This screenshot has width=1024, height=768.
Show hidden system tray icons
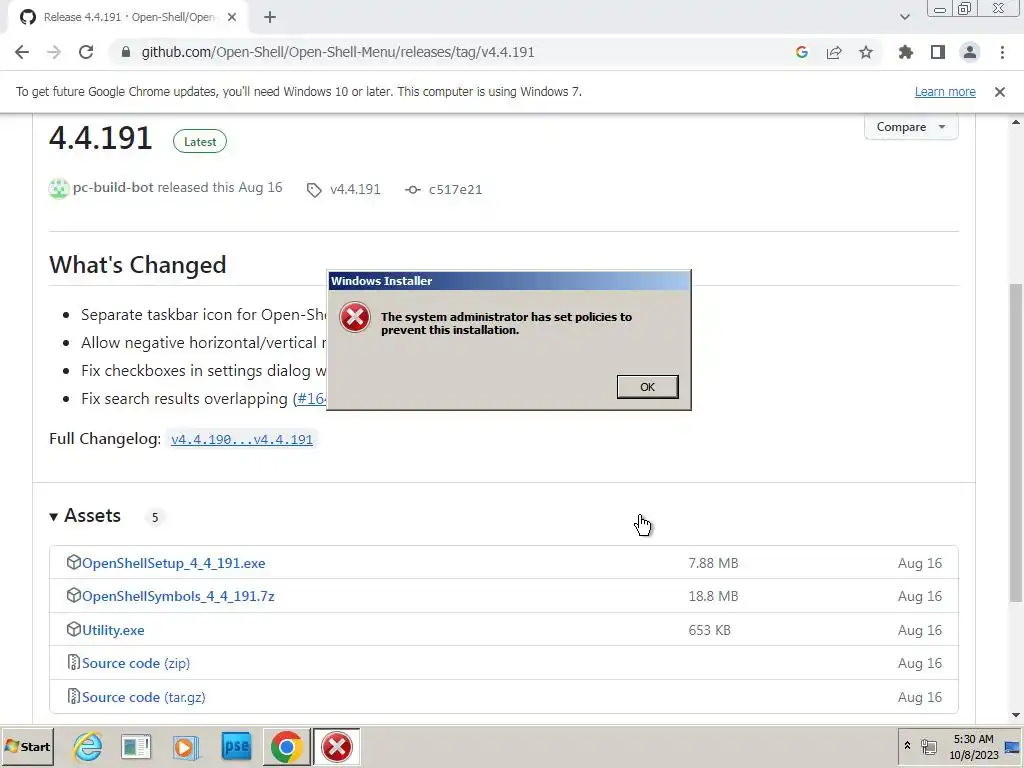[x=907, y=745]
